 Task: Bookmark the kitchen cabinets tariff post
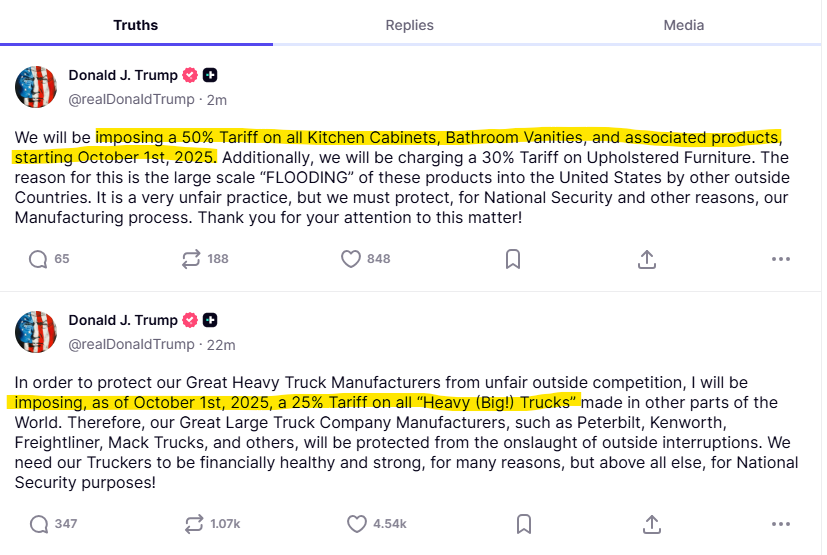pyautogui.click(x=512, y=259)
